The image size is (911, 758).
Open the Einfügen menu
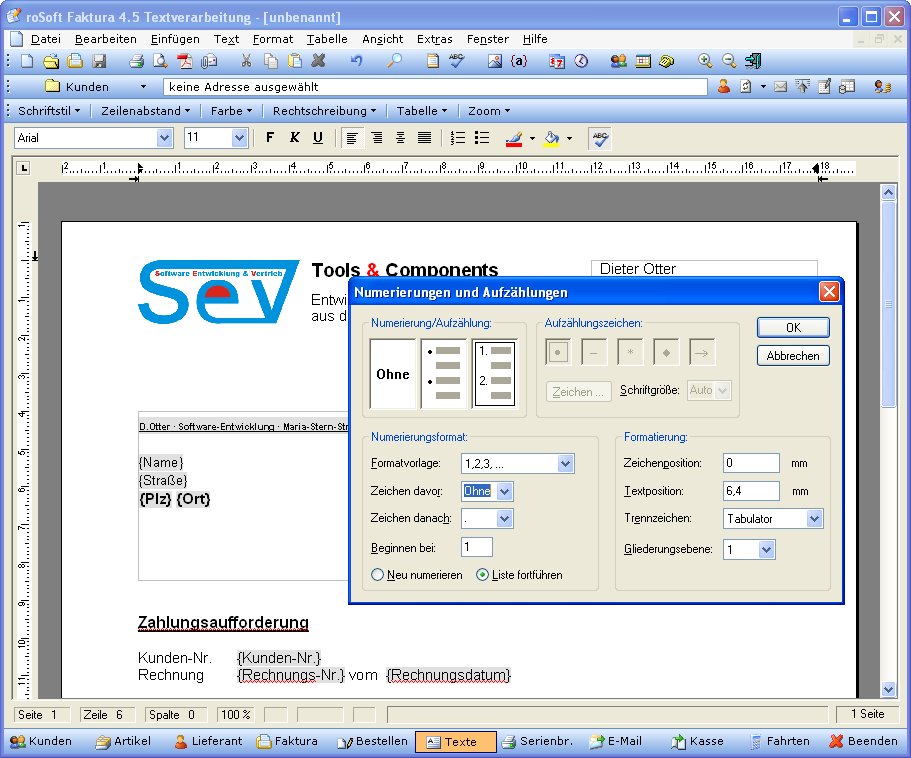coord(175,39)
